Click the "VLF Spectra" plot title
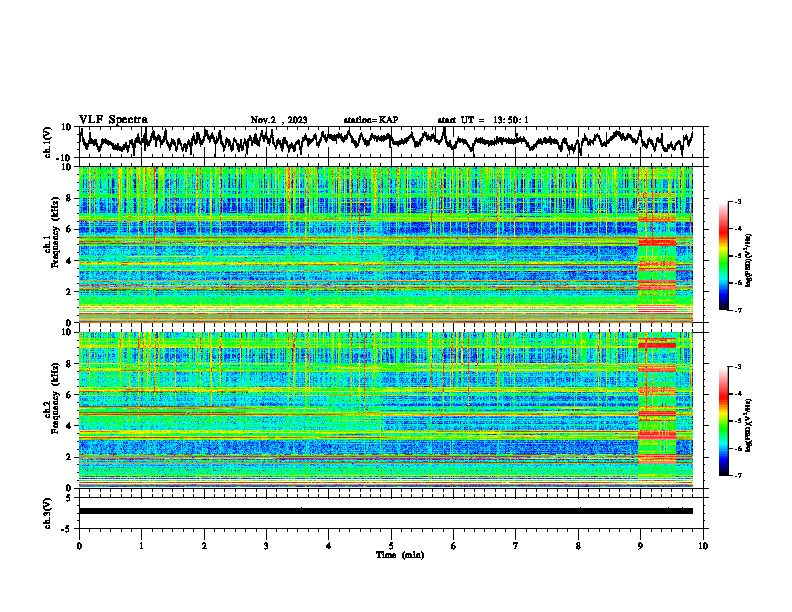Screen dimensions: 792x612 pyautogui.click(x=113, y=120)
